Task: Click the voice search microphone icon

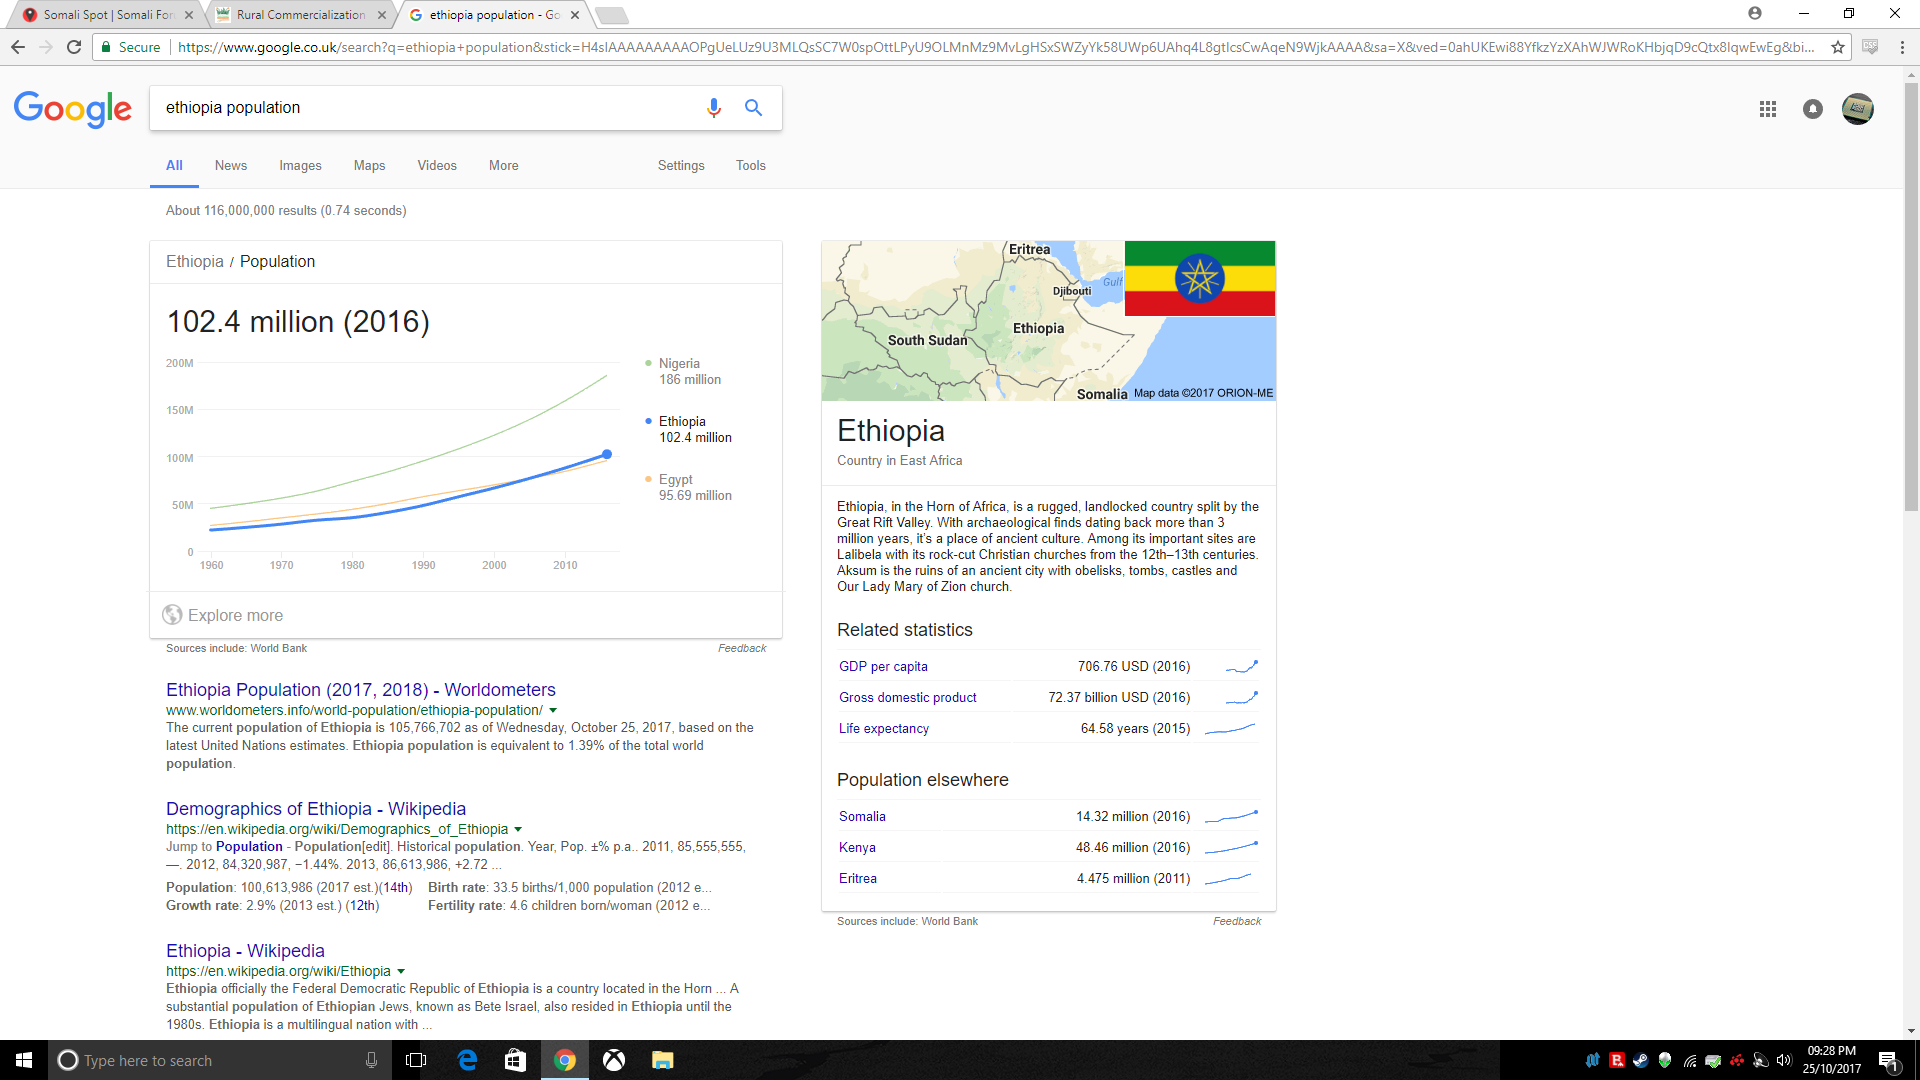Action: (714, 108)
